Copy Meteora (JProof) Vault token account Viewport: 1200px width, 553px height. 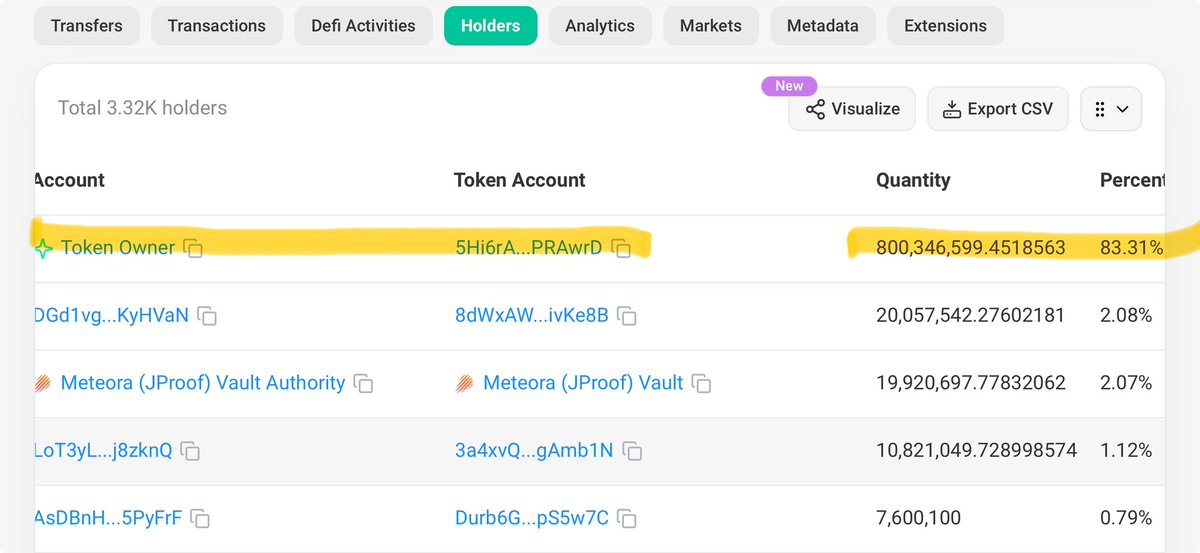[702, 384]
